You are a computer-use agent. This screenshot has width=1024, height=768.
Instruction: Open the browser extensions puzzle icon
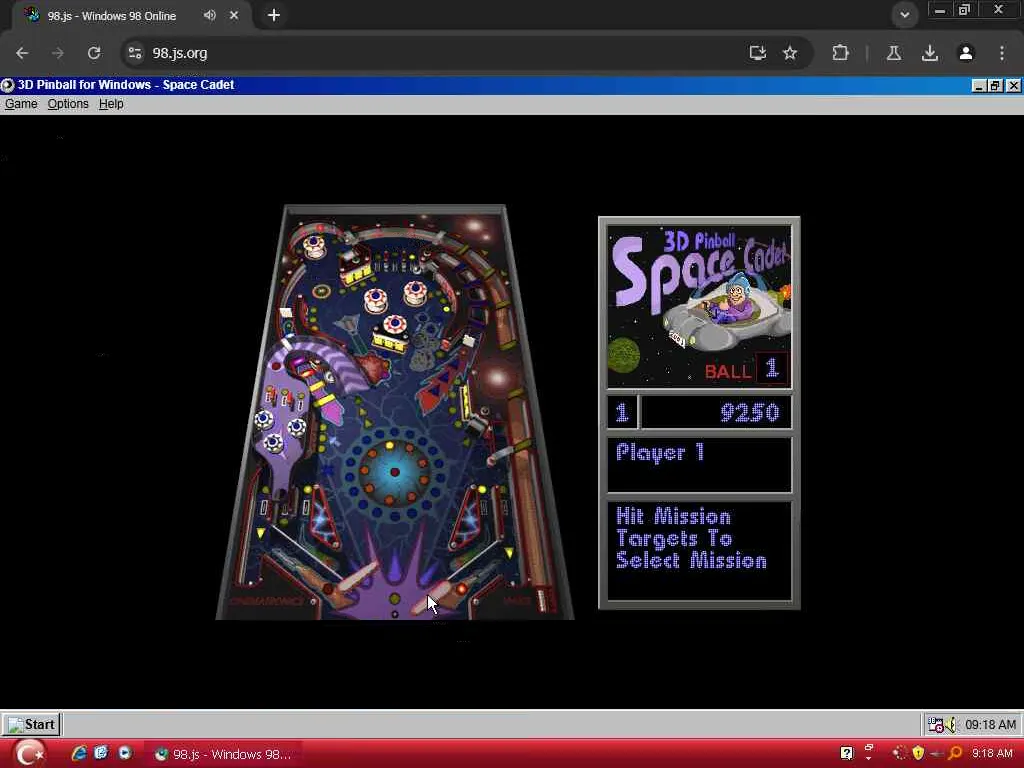click(x=840, y=53)
